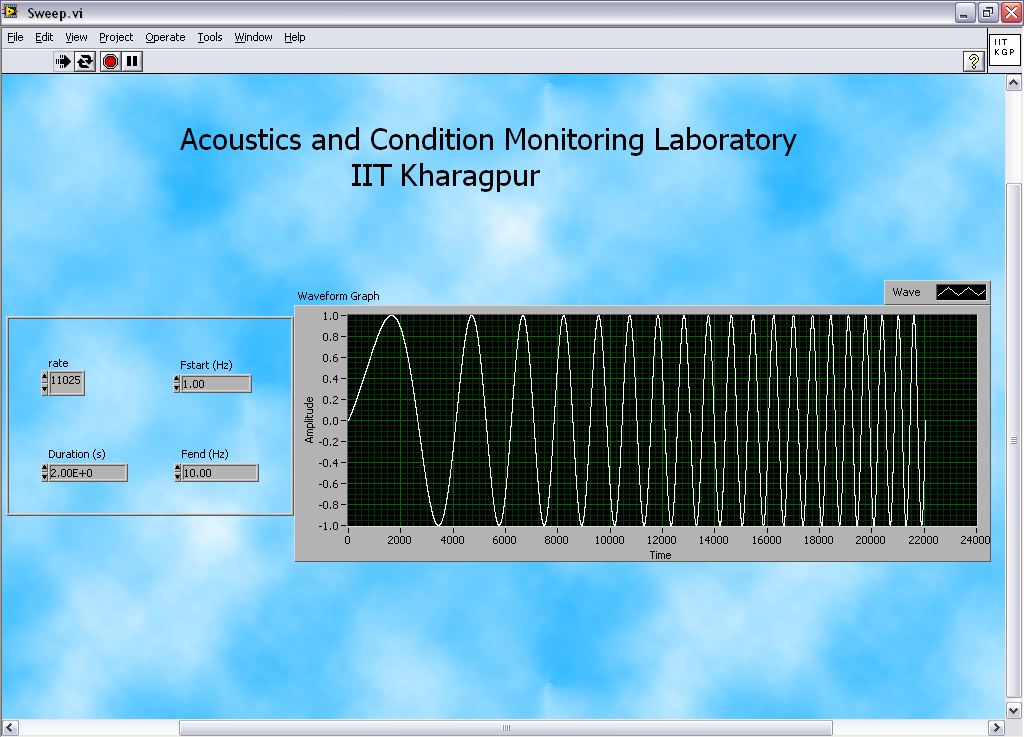The image size is (1024, 737).
Task: Decrement Fstart (Hz) with down arrow
Action: (177, 388)
